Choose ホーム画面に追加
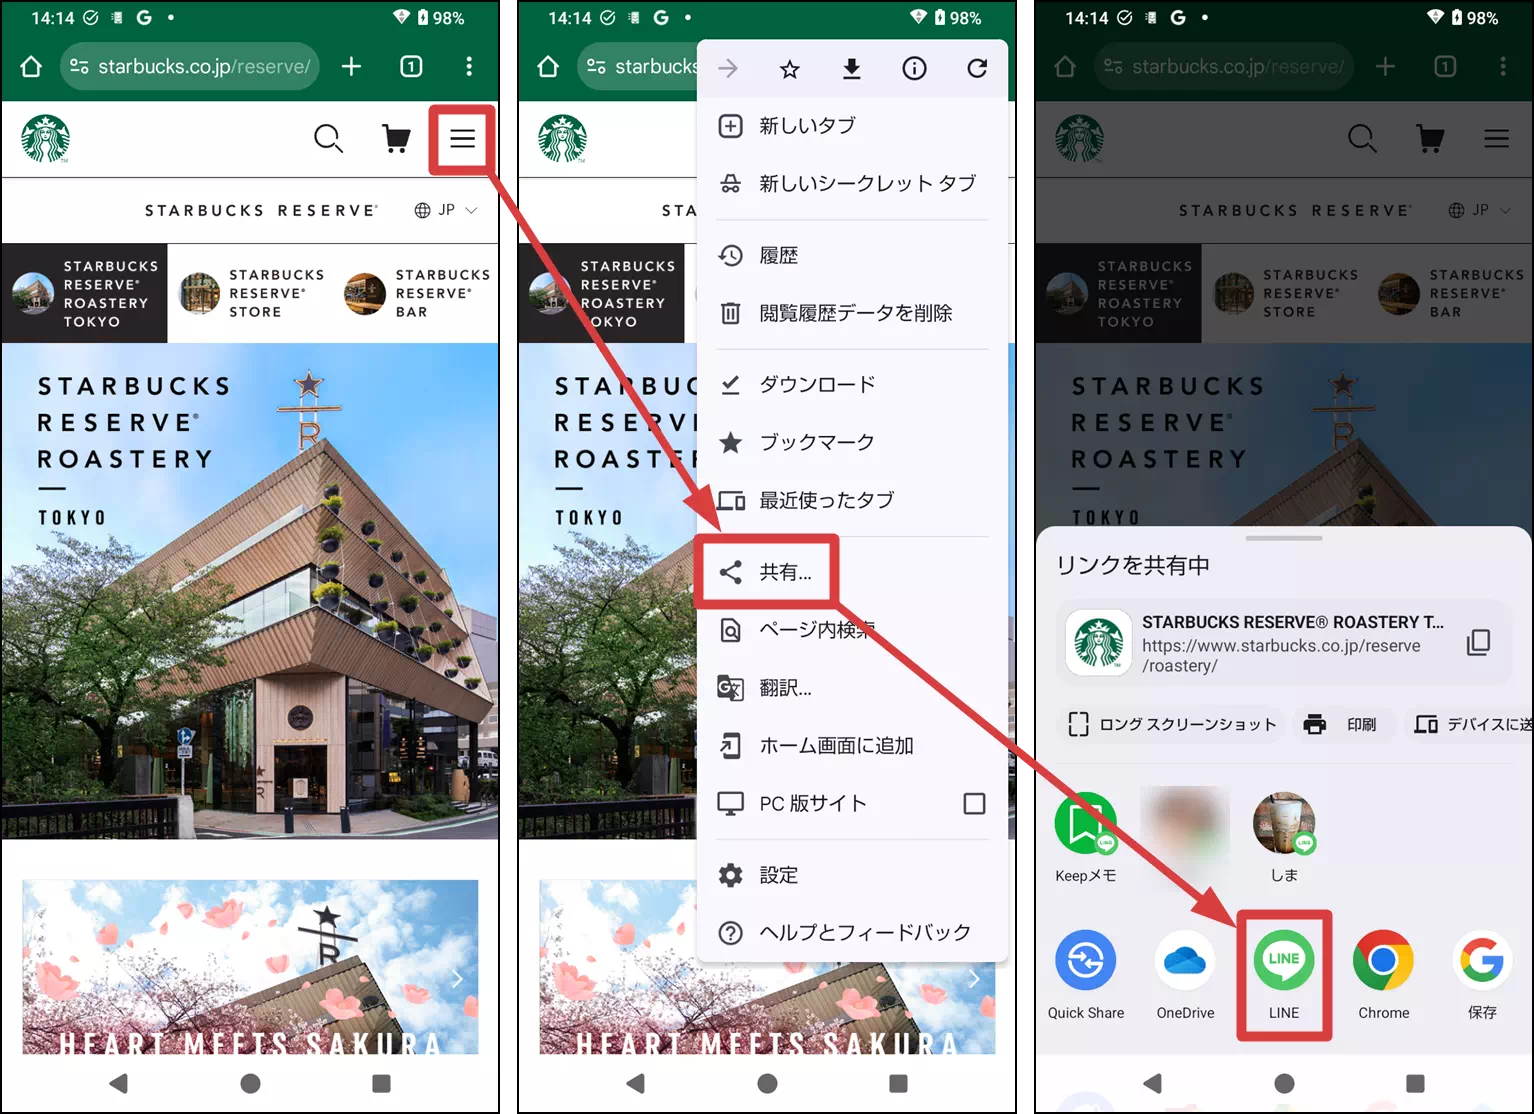This screenshot has width=1534, height=1114. 852,746
